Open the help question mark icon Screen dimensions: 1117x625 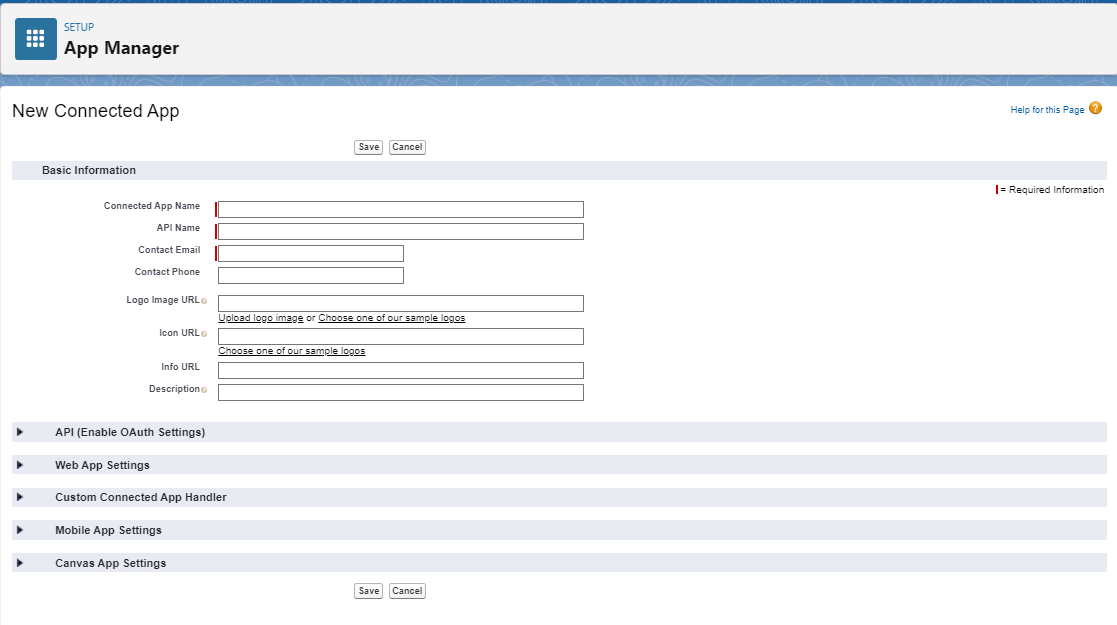1096,108
